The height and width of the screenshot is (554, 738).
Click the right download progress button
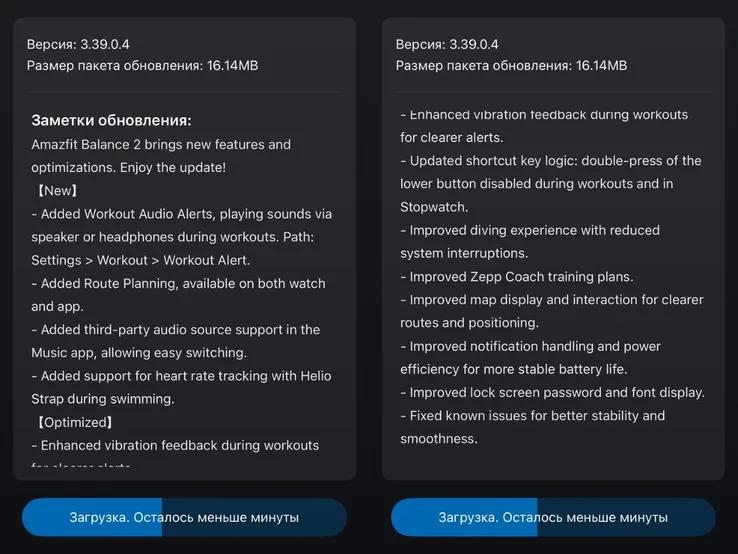click(553, 517)
